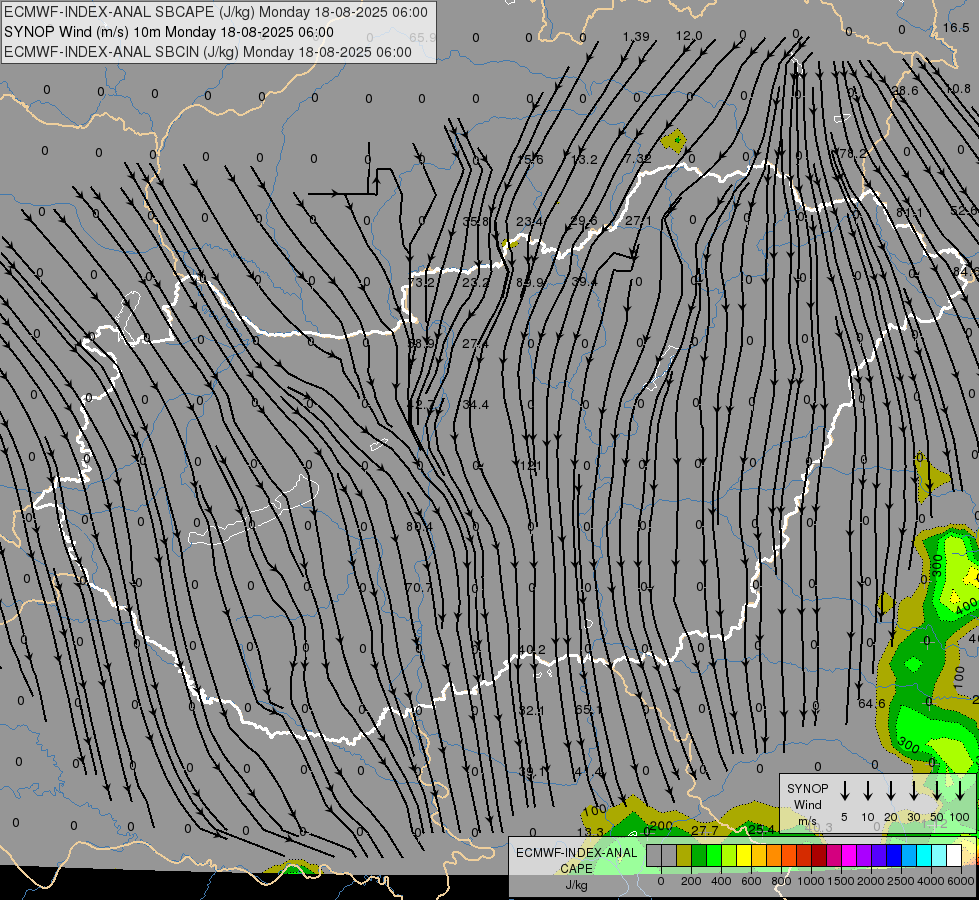
Task: Click the map value 15.6
Action: point(530,160)
